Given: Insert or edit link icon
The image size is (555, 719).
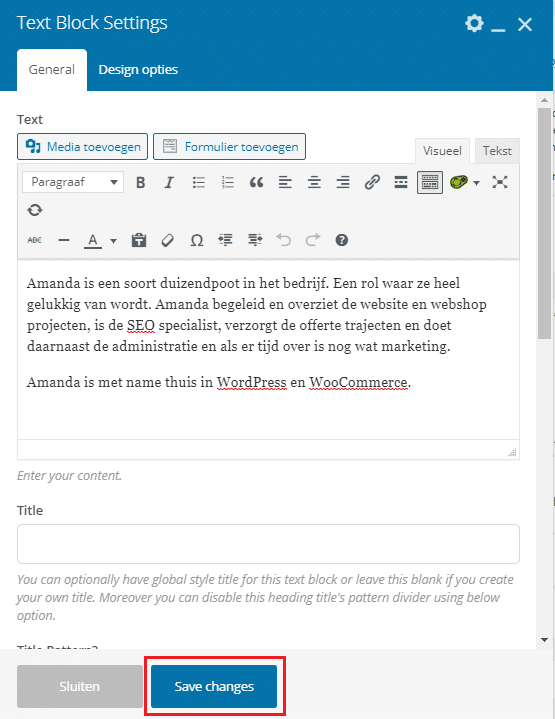Looking at the screenshot, I should 372,183.
